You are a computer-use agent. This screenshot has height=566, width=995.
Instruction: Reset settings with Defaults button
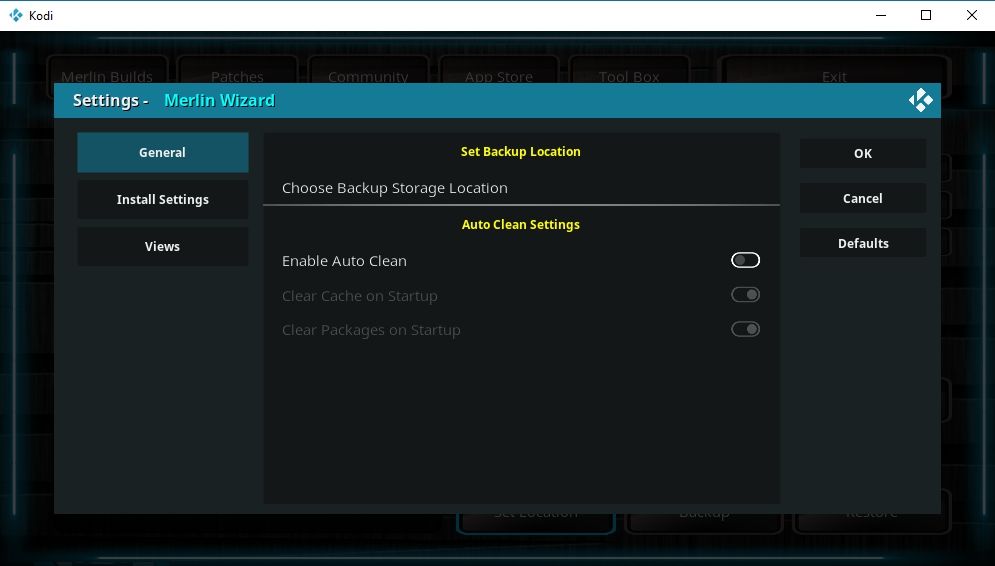862,243
